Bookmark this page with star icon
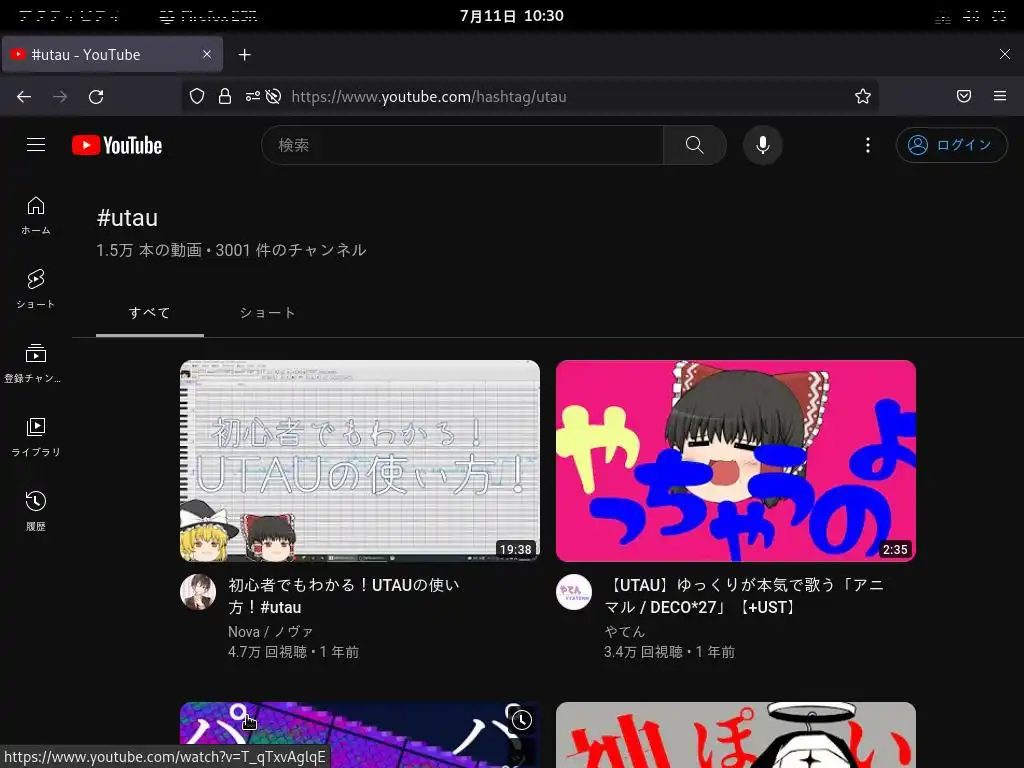This screenshot has height=768, width=1024. (x=863, y=97)
